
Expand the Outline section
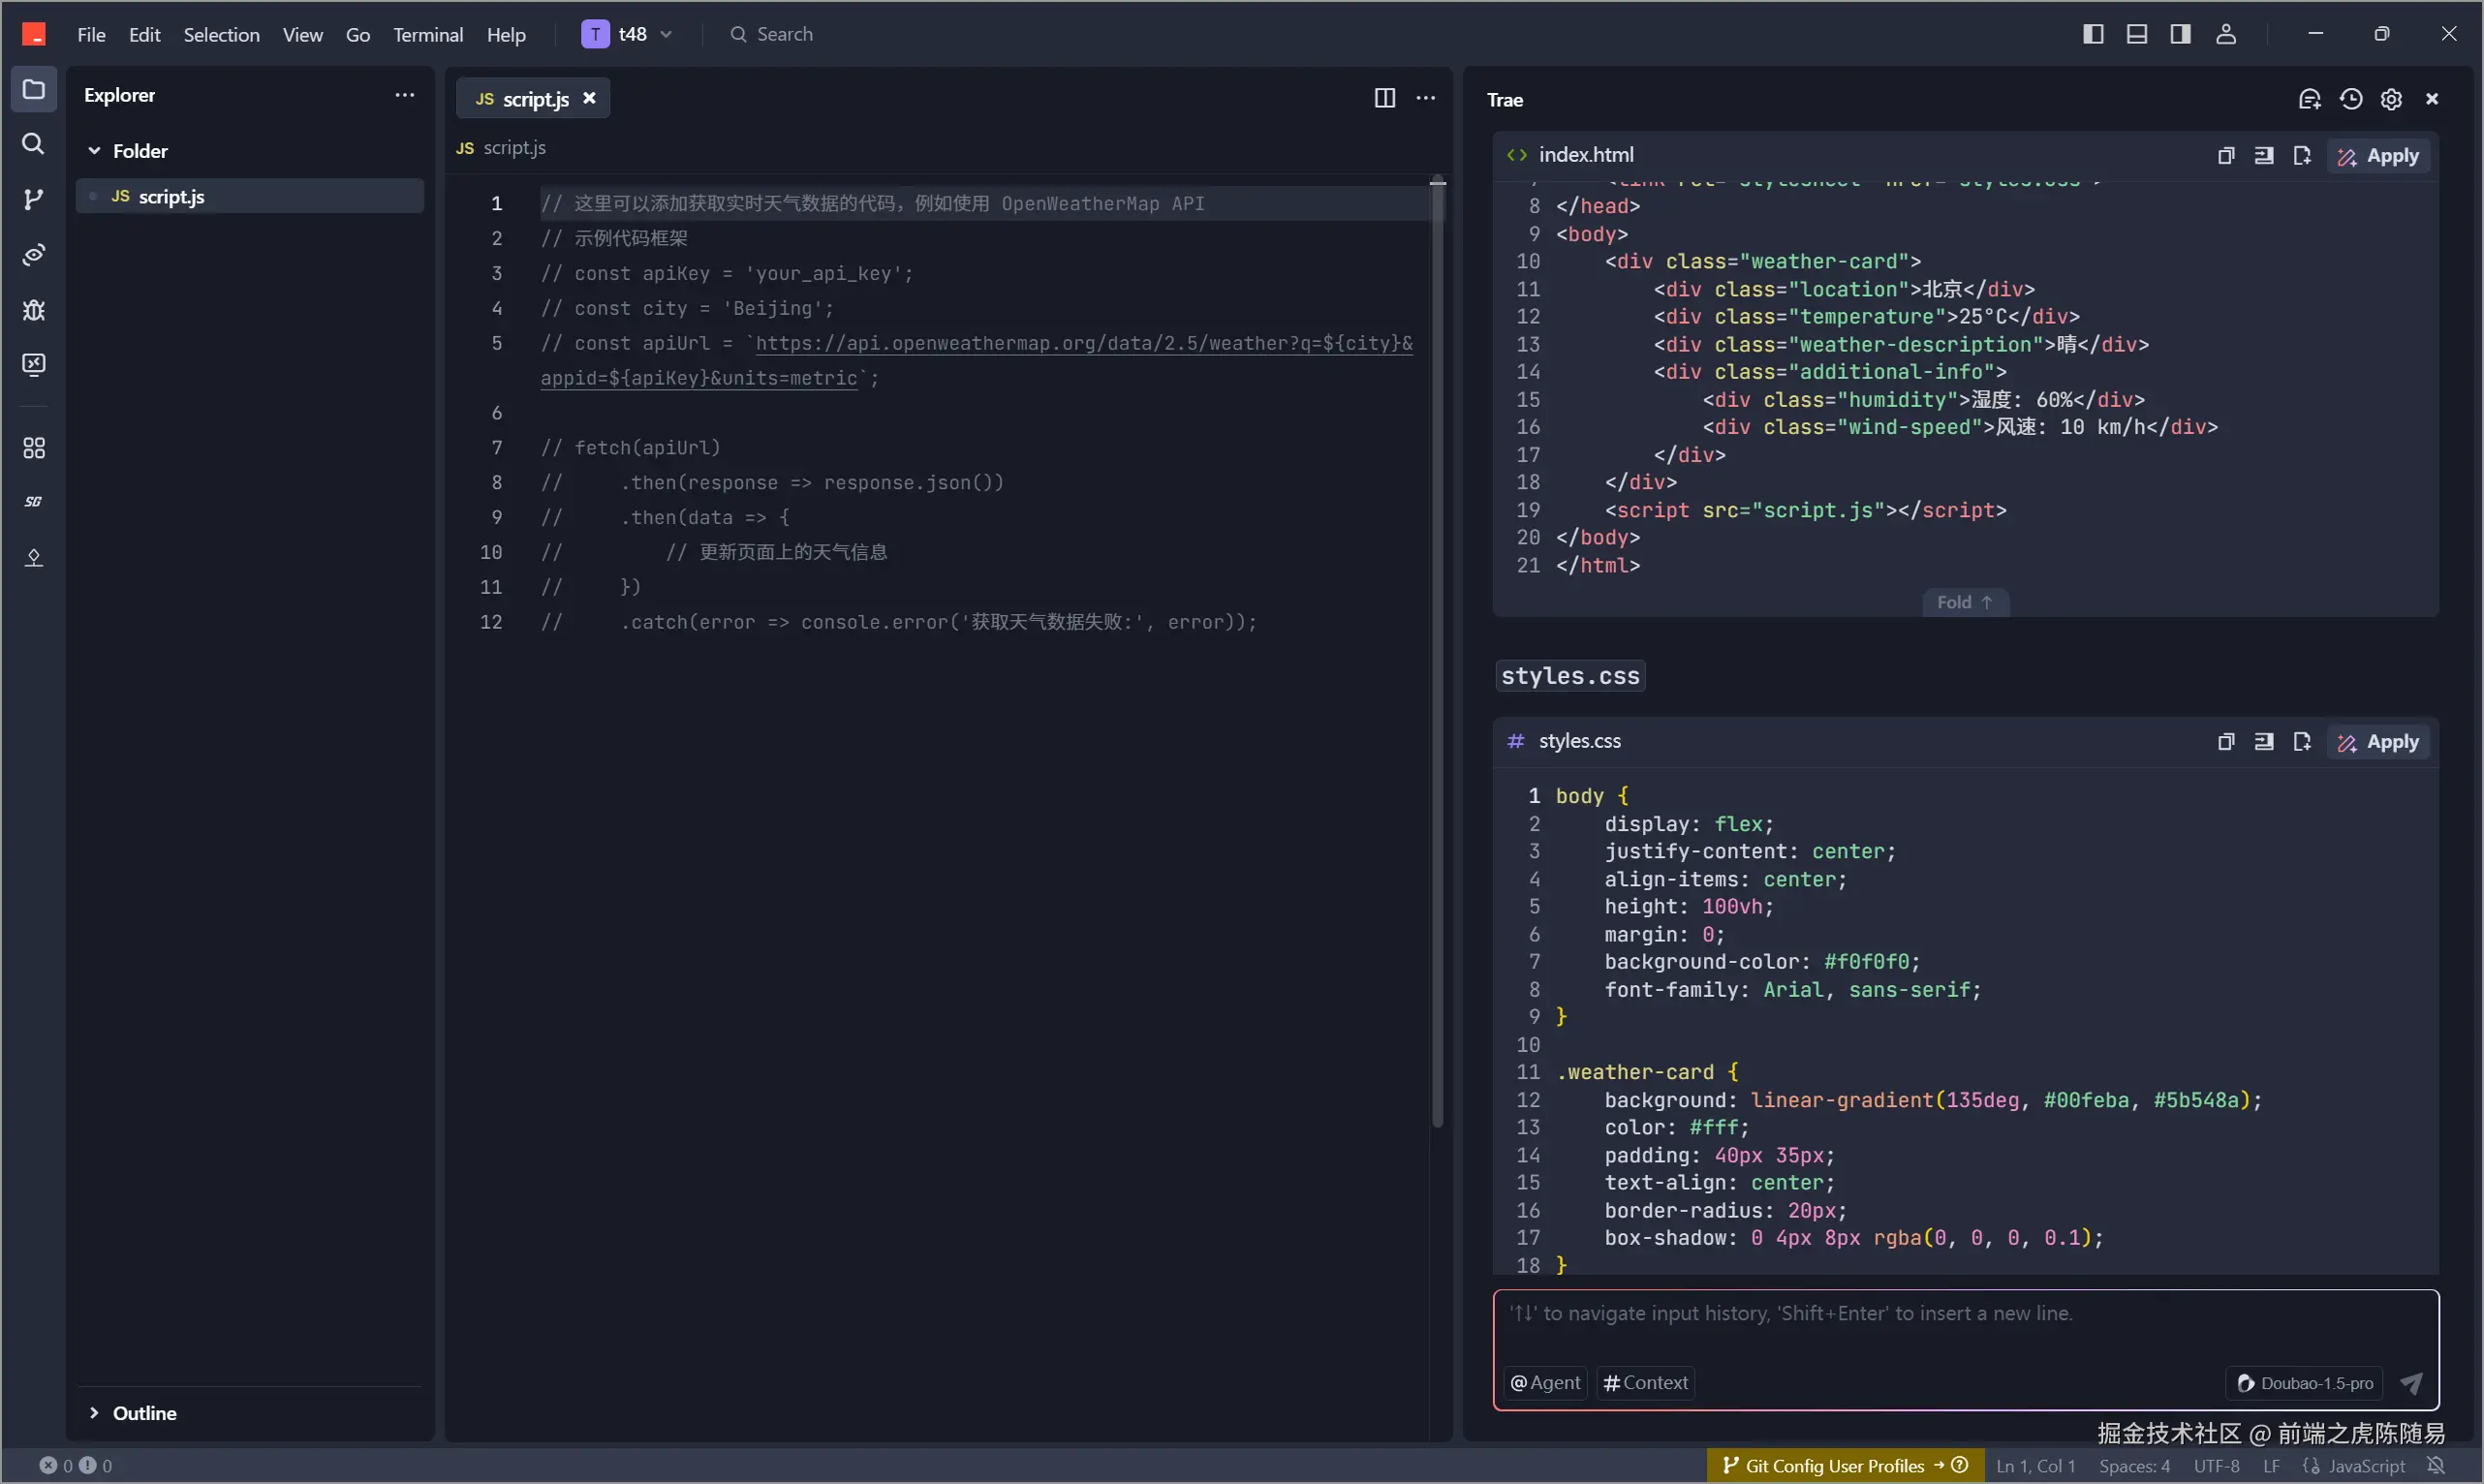(x=94, y=1412)
